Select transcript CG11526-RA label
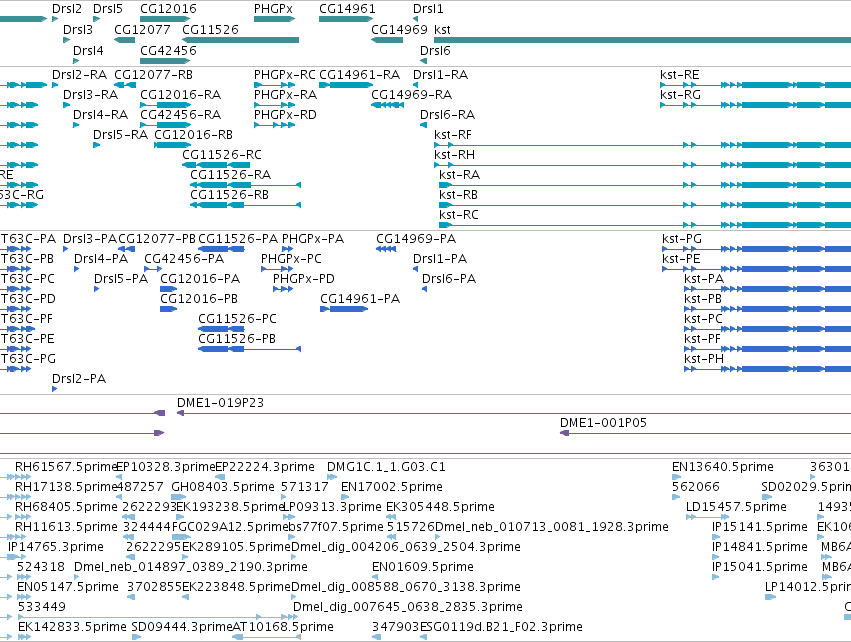 point(231,175)
